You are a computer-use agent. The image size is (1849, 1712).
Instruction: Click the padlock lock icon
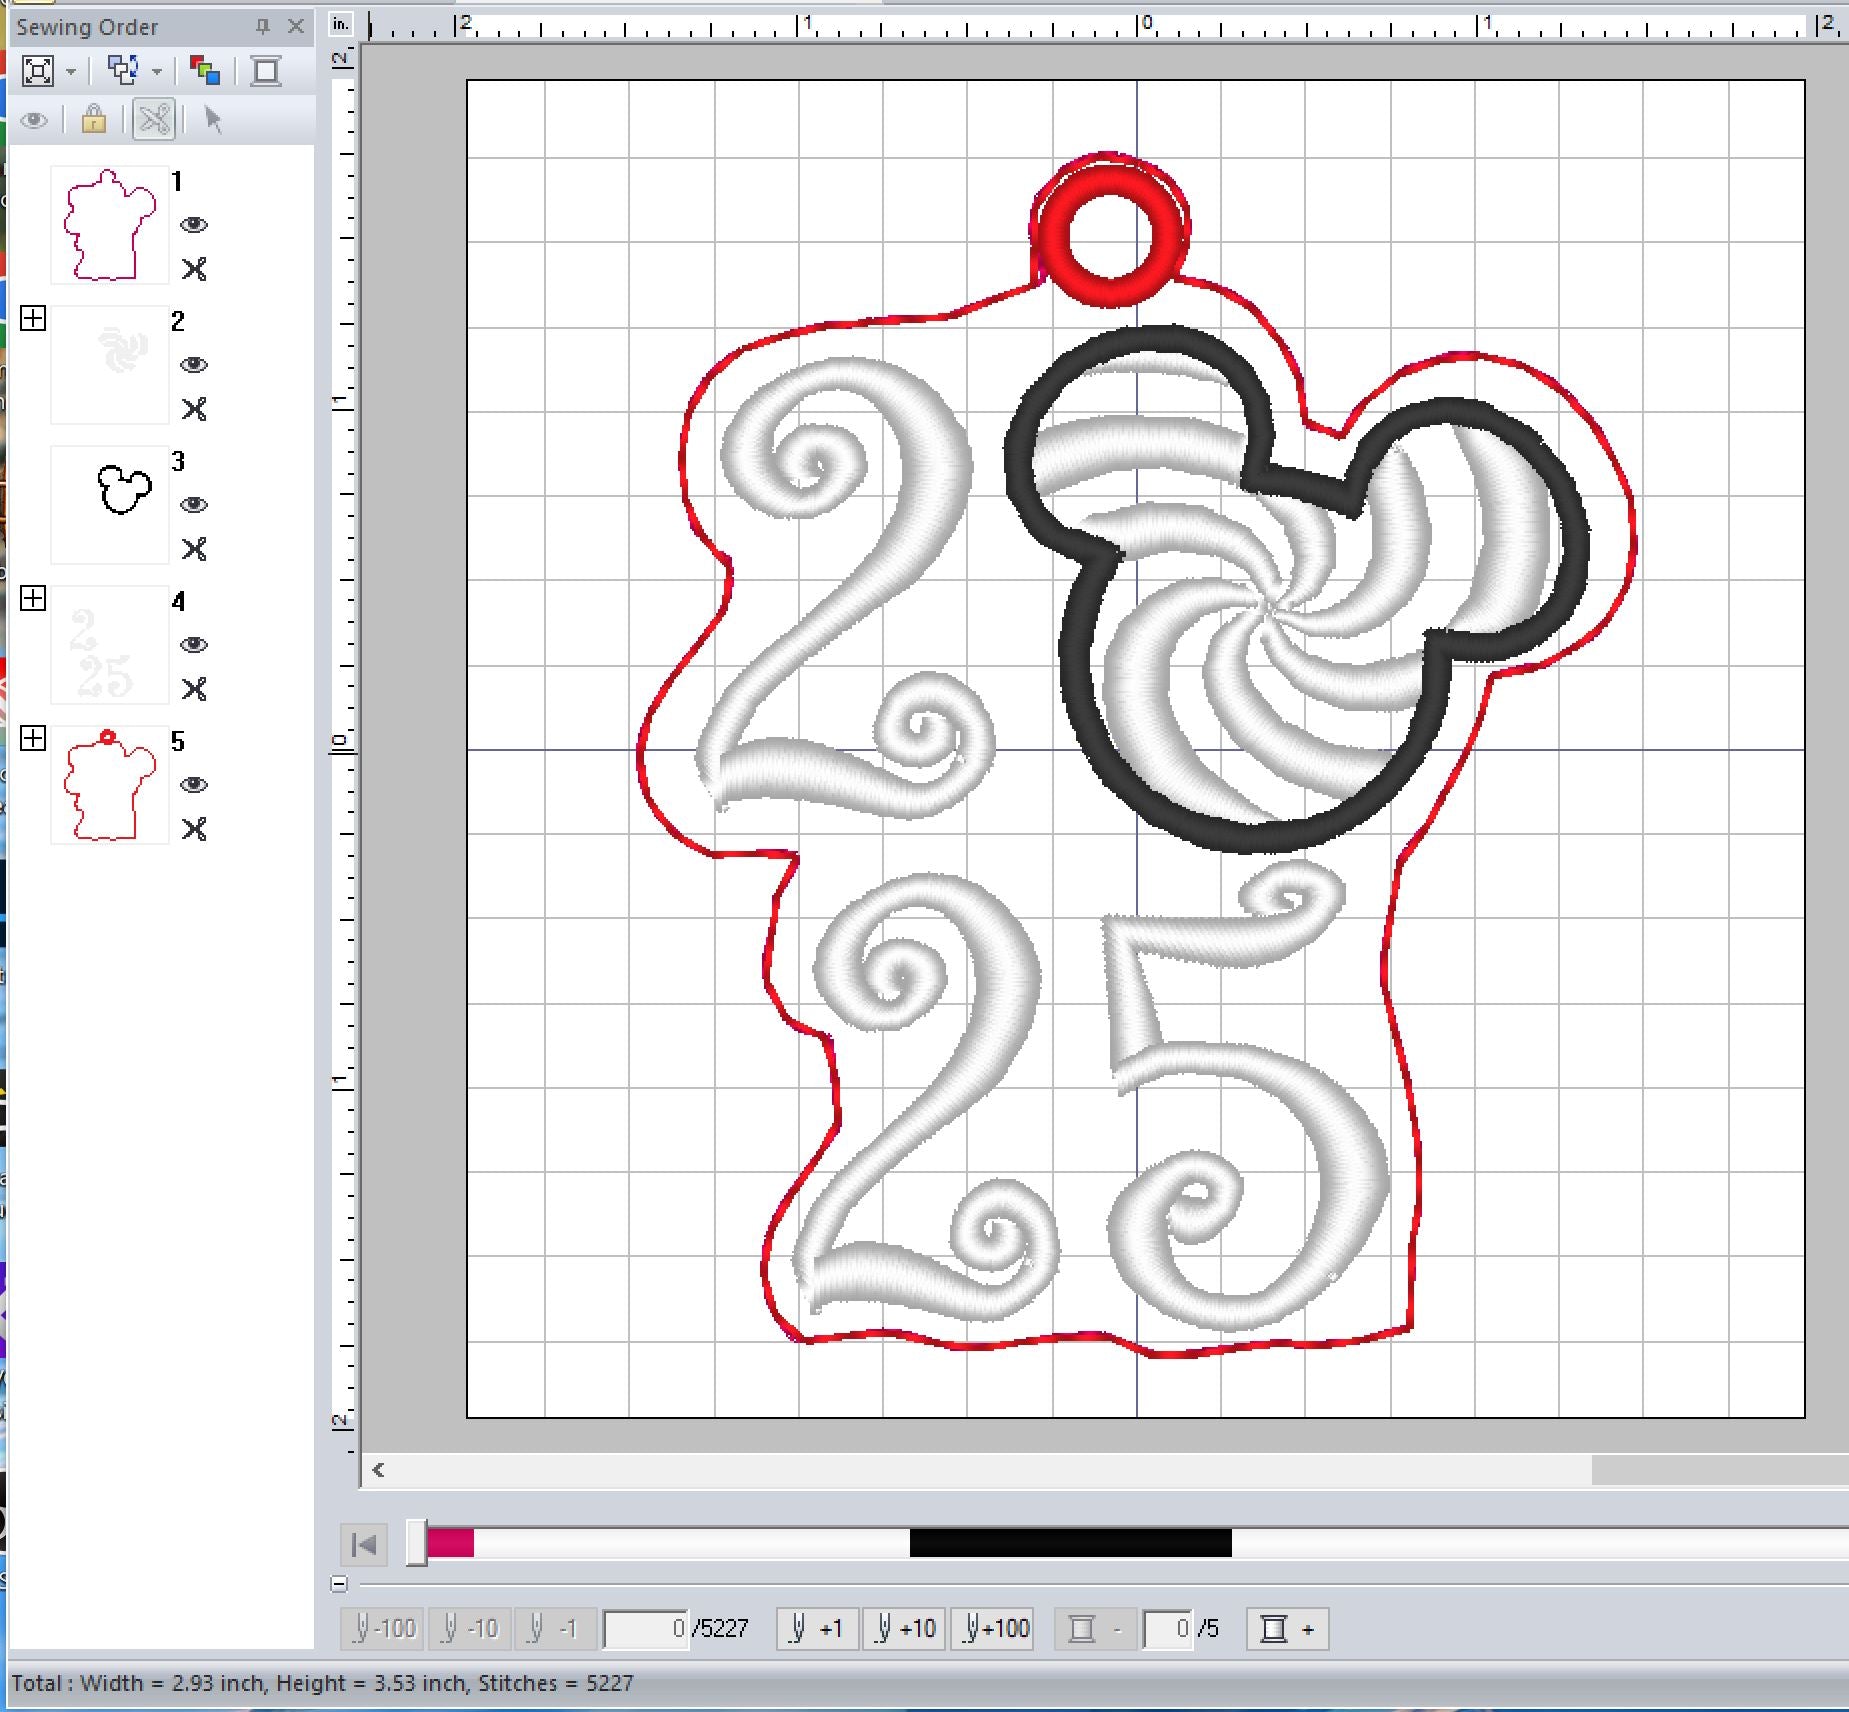click(x=94, y=120)
